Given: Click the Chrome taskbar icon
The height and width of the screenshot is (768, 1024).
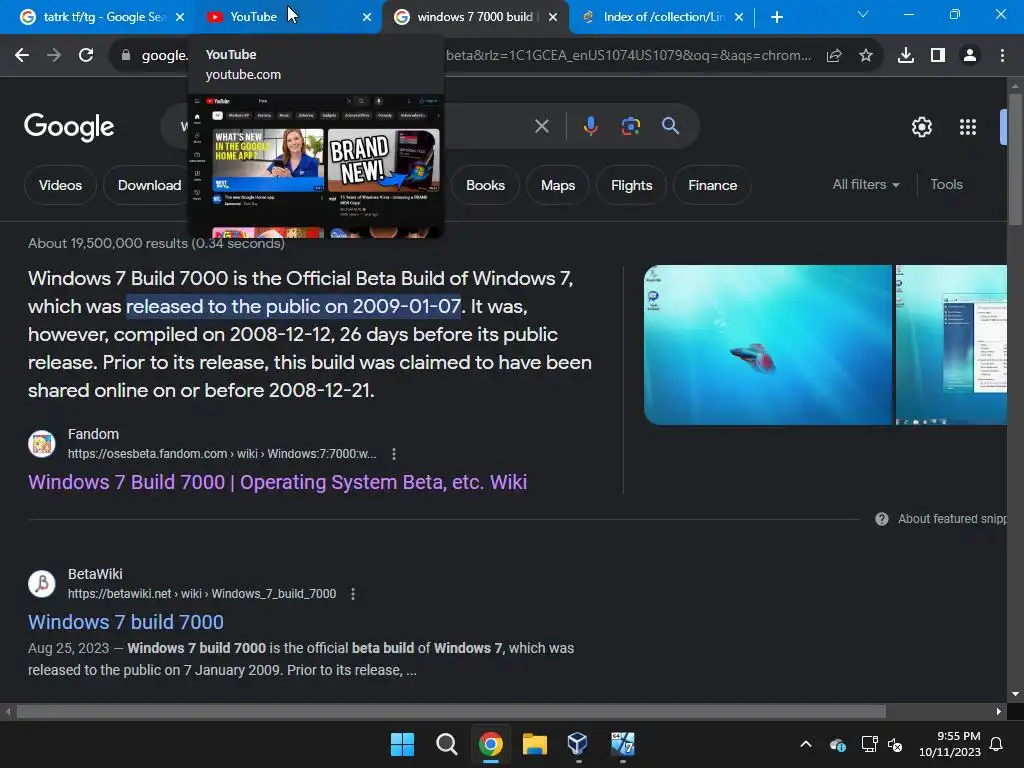Looking at the screenshot, I should (491, 744).
